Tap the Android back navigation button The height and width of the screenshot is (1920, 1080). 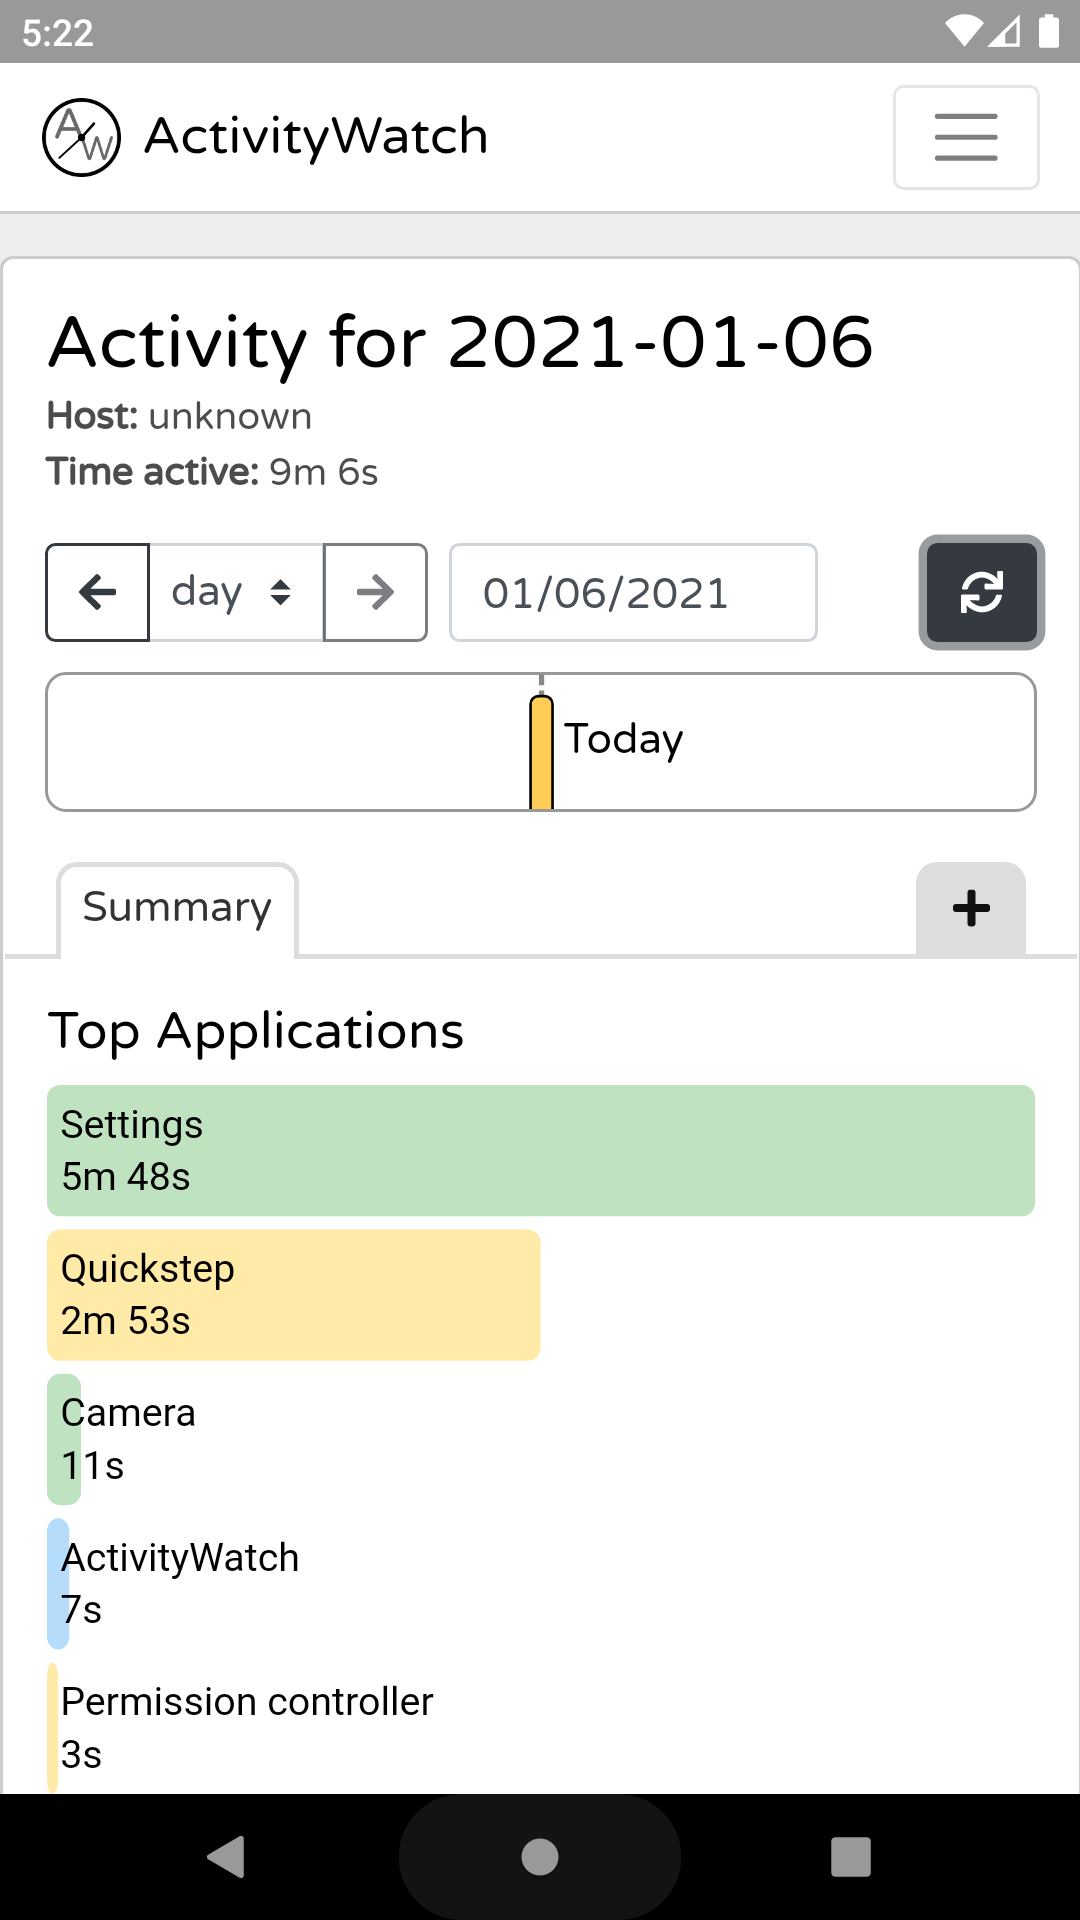[227, 1857]
